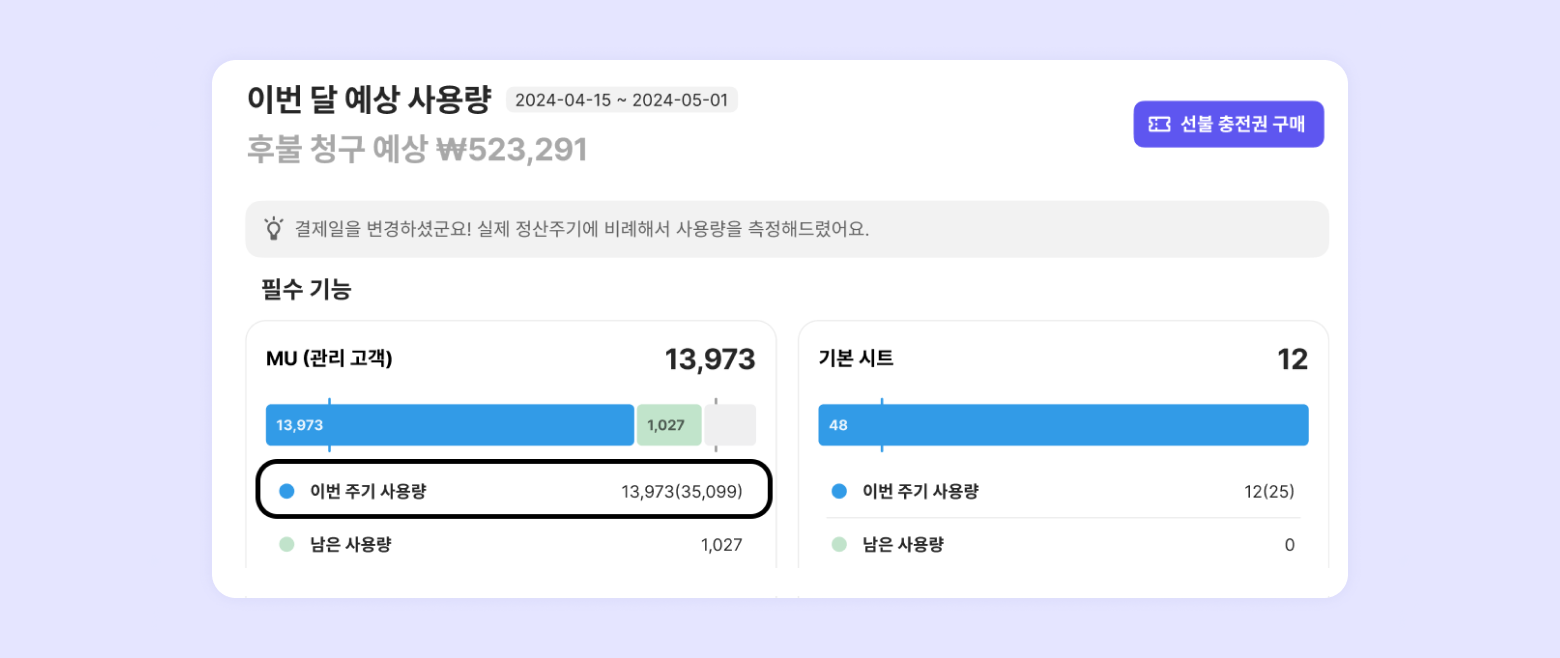Click the ticket icon on the purchase button
1560x658 pixels.
[x=1159, y=124]
